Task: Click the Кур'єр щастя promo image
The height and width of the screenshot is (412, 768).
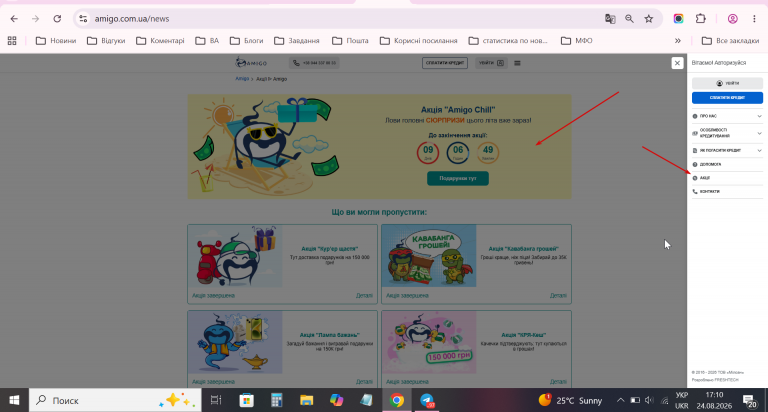Action: point(235,256)
